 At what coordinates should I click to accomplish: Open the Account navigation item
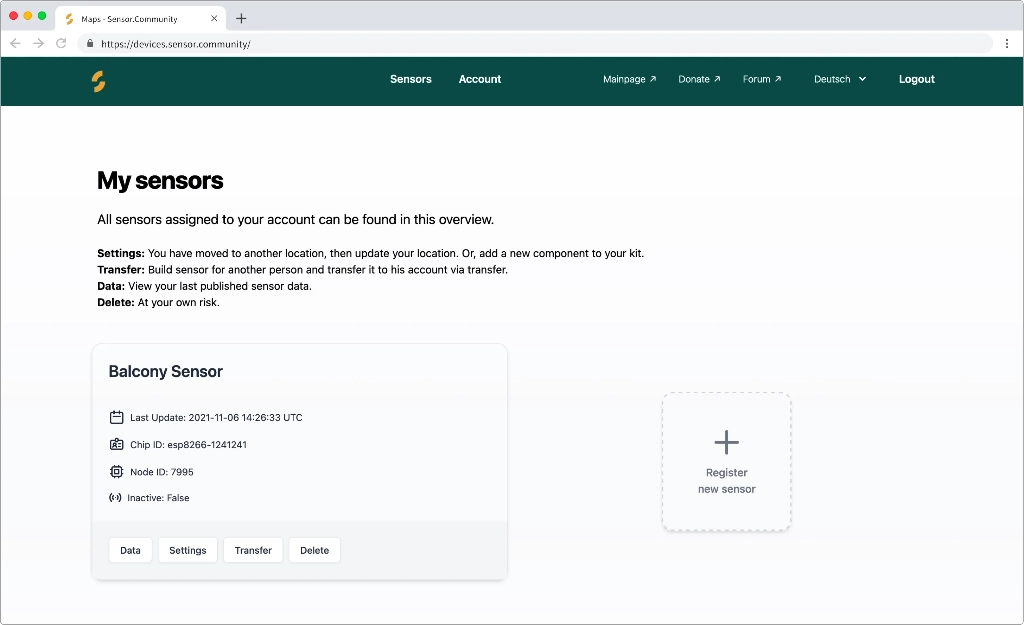(x=480, y=79)
